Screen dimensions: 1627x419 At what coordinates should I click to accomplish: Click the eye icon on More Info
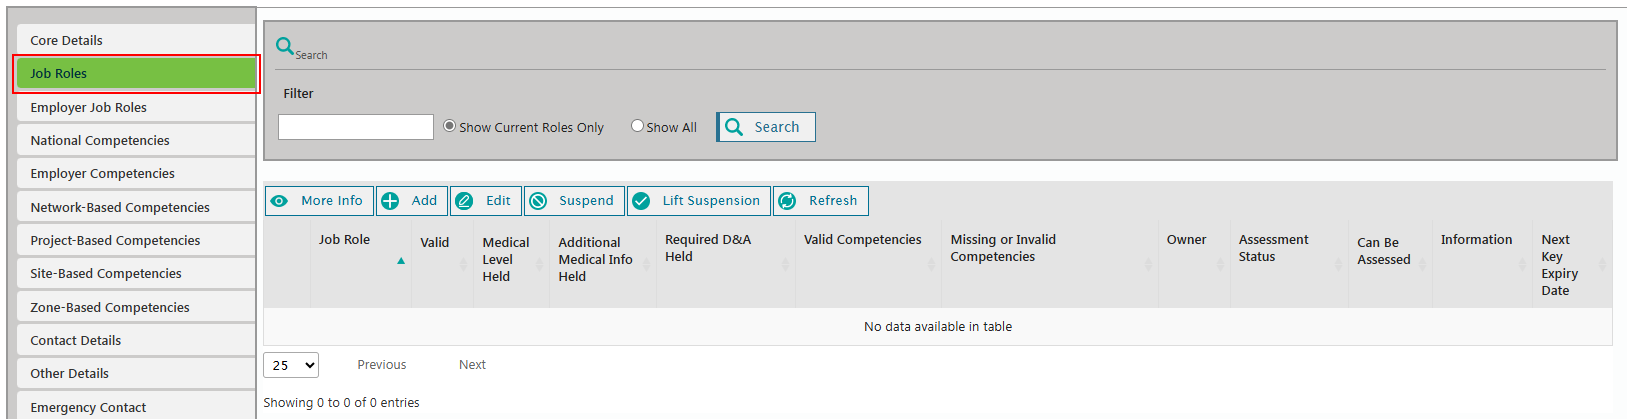279,201
